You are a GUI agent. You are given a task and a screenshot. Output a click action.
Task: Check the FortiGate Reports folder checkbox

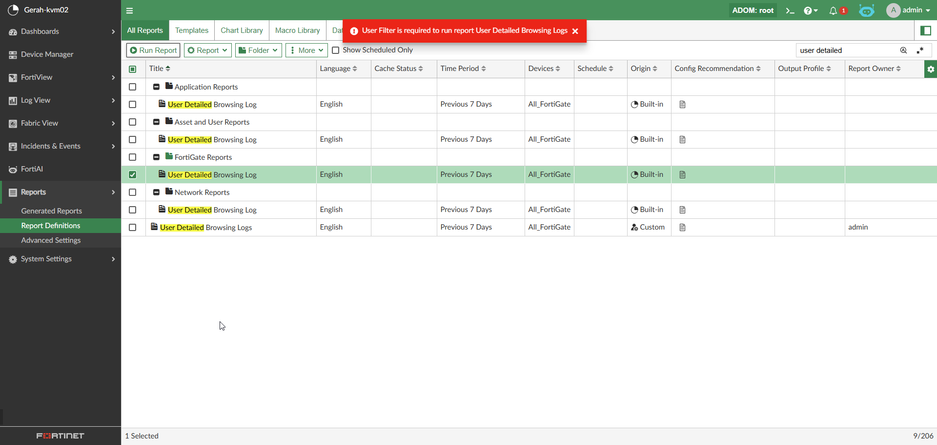pyautogui.click(x=133, y=158)
